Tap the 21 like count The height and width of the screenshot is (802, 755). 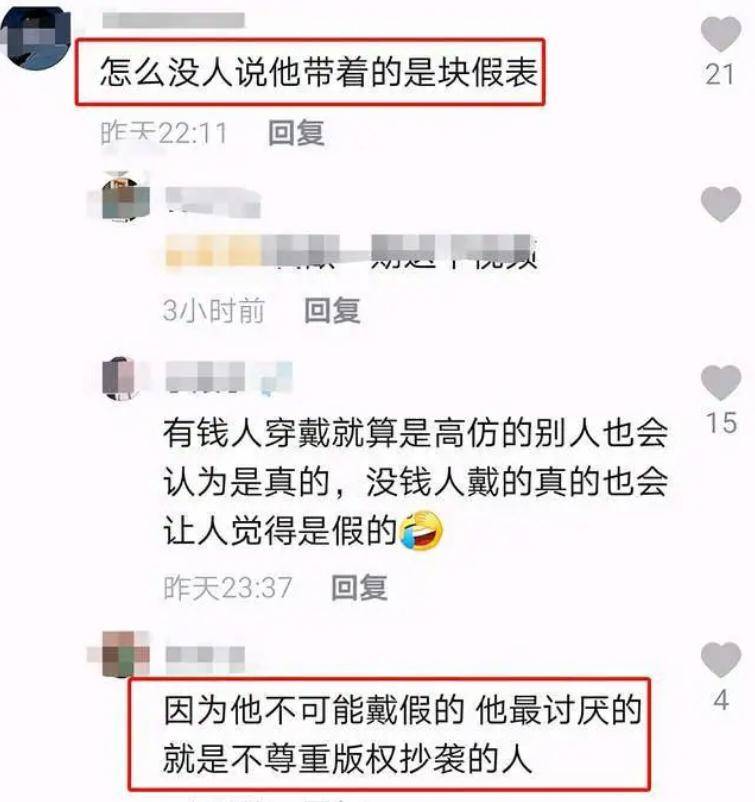720,74
